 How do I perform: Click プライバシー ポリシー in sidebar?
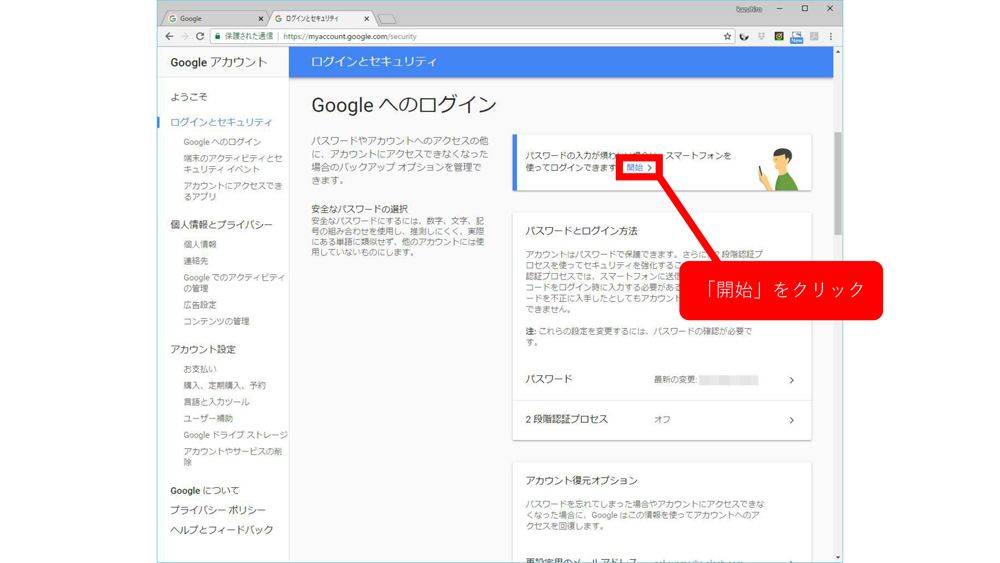[217, 510]
